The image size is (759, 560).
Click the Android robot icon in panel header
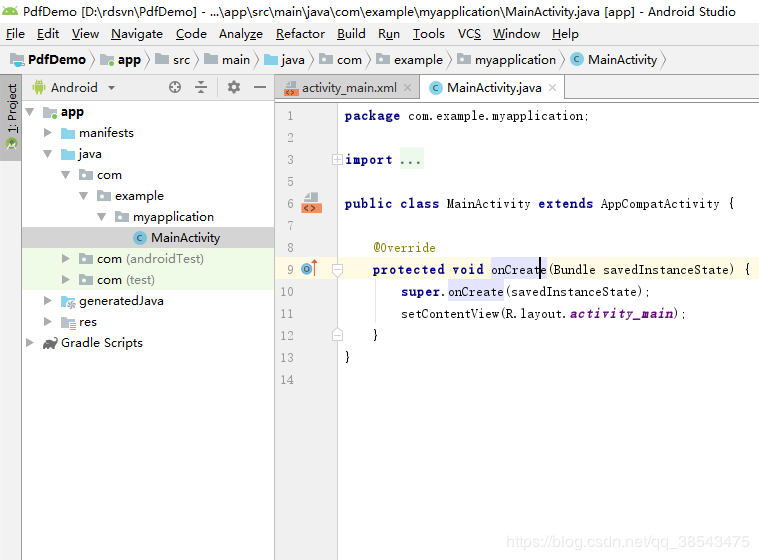39,87
